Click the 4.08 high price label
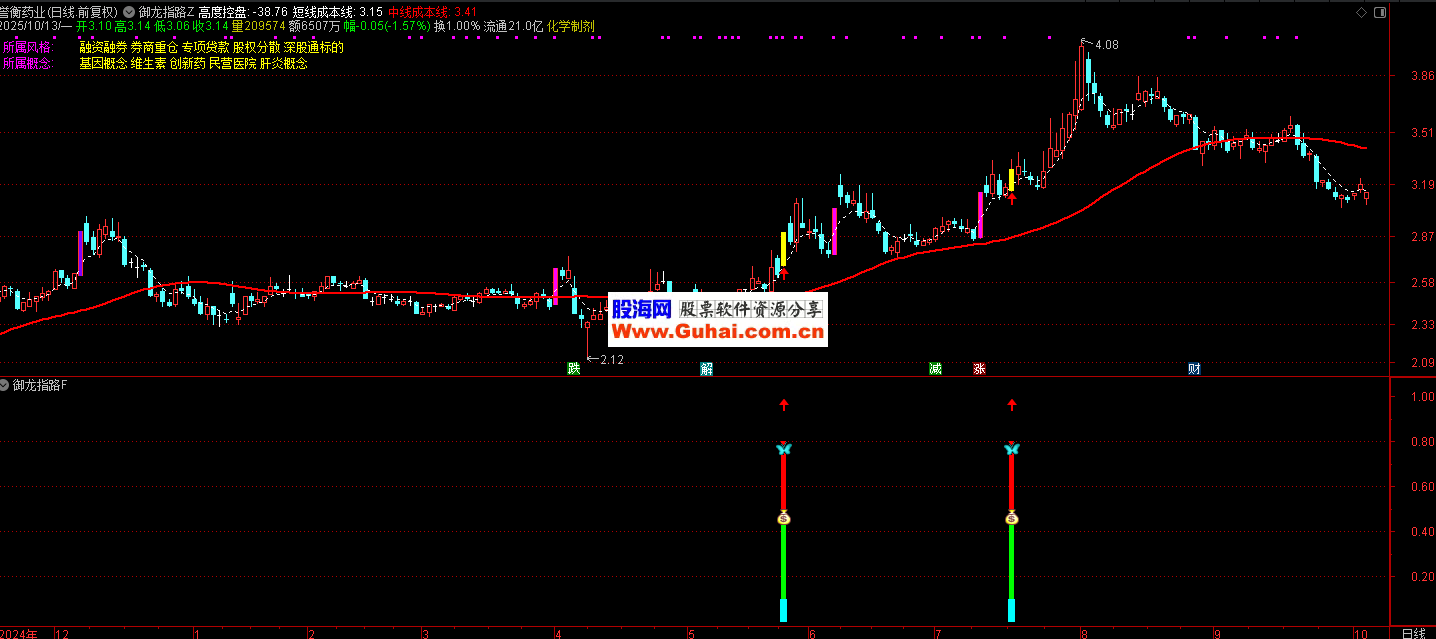1436x639 pixels. (1106, 45)
